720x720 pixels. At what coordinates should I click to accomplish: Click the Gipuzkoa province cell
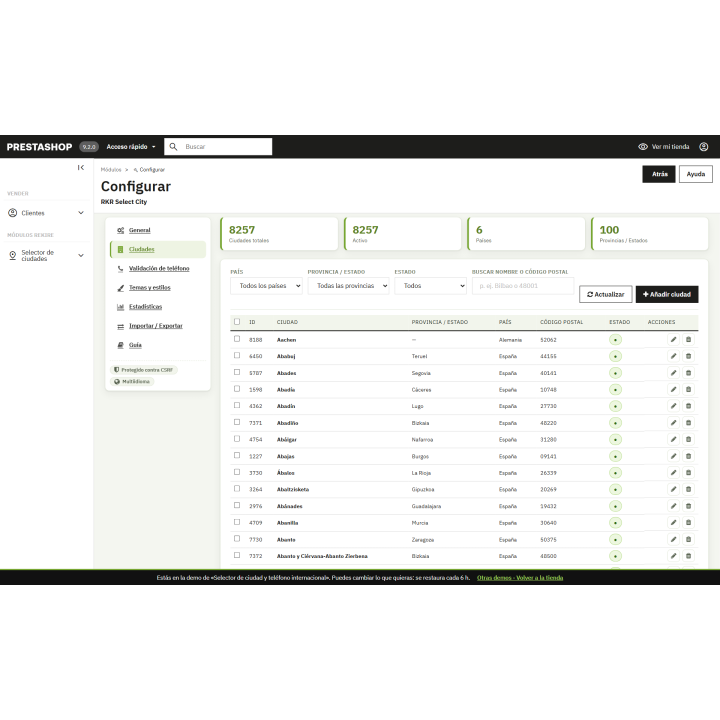[x=423, y=489]
